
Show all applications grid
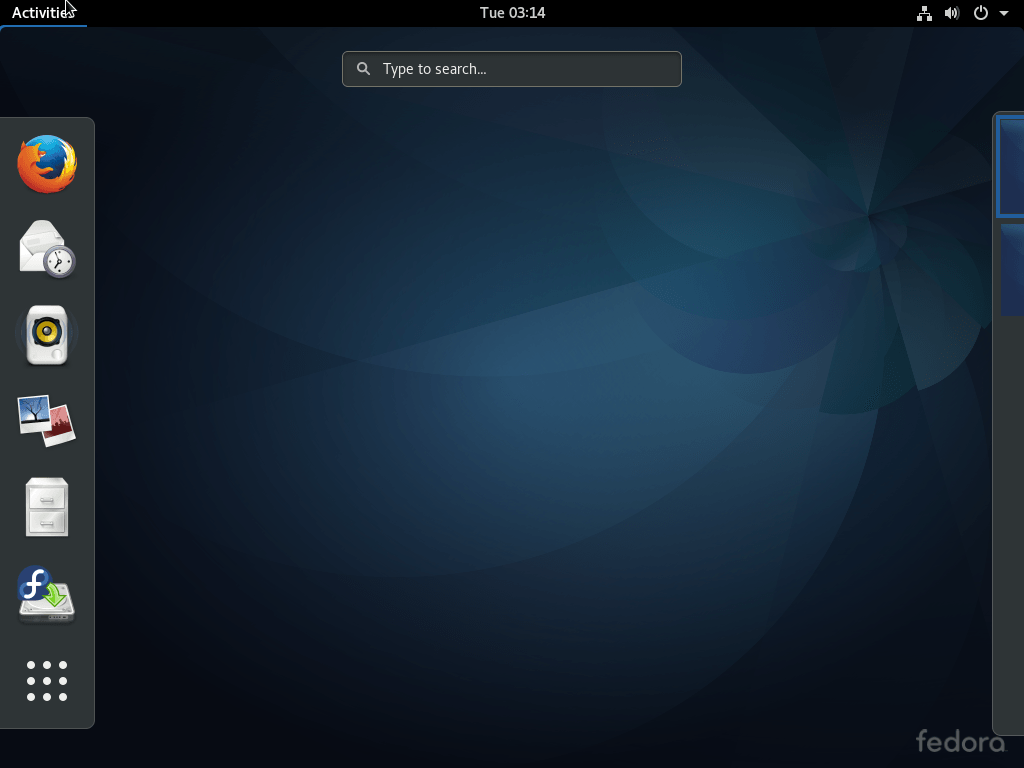(x=47, y=681)
